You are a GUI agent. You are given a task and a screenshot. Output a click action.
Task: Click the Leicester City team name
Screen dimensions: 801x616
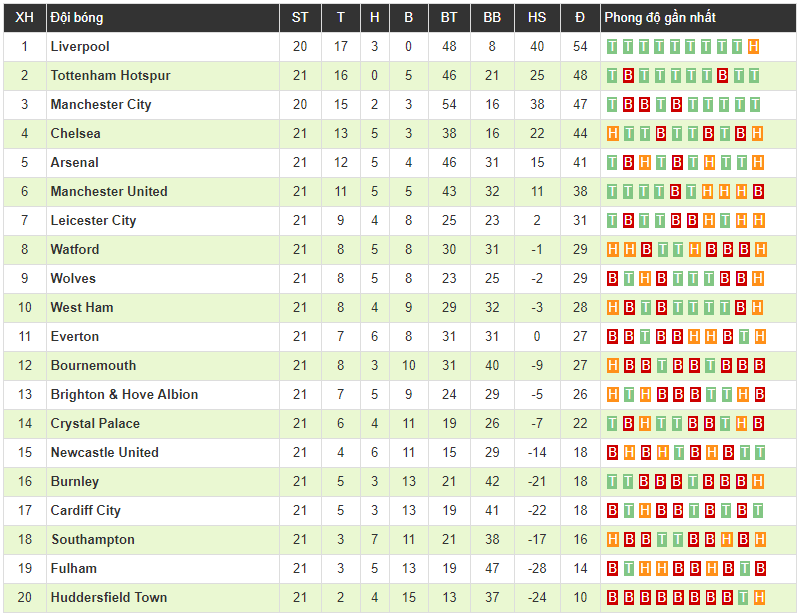coord(93,221)
